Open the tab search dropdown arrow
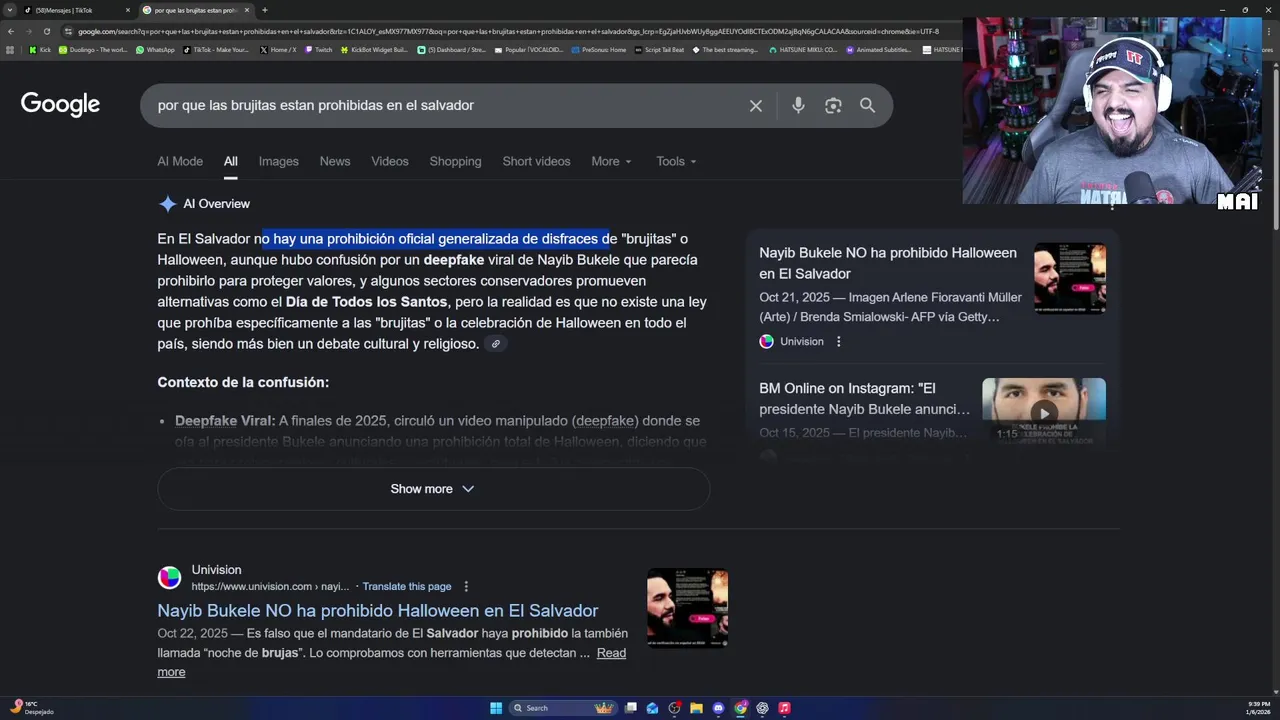The height and width of the screenshot is (720, 1280). point(11,10)
